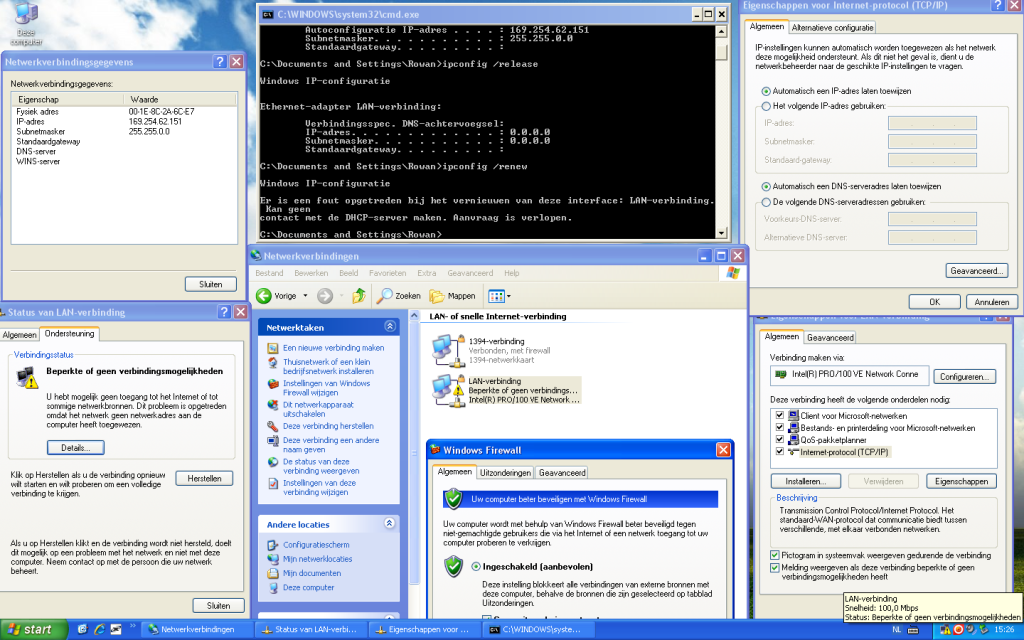Screen dimensions: 1024x640
Task: Click the Windows logo in Netwerkverbindingen menu bar
Action: pyautogui.click(x=733, y=273)
